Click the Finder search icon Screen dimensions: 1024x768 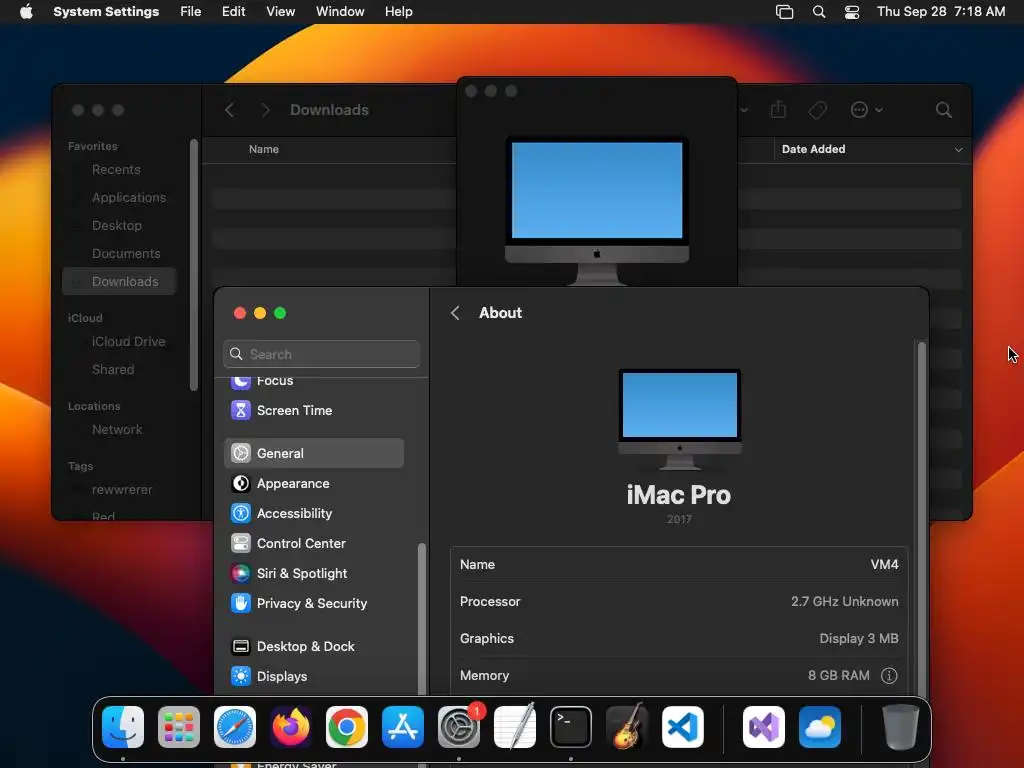click(x=943, y=110)
